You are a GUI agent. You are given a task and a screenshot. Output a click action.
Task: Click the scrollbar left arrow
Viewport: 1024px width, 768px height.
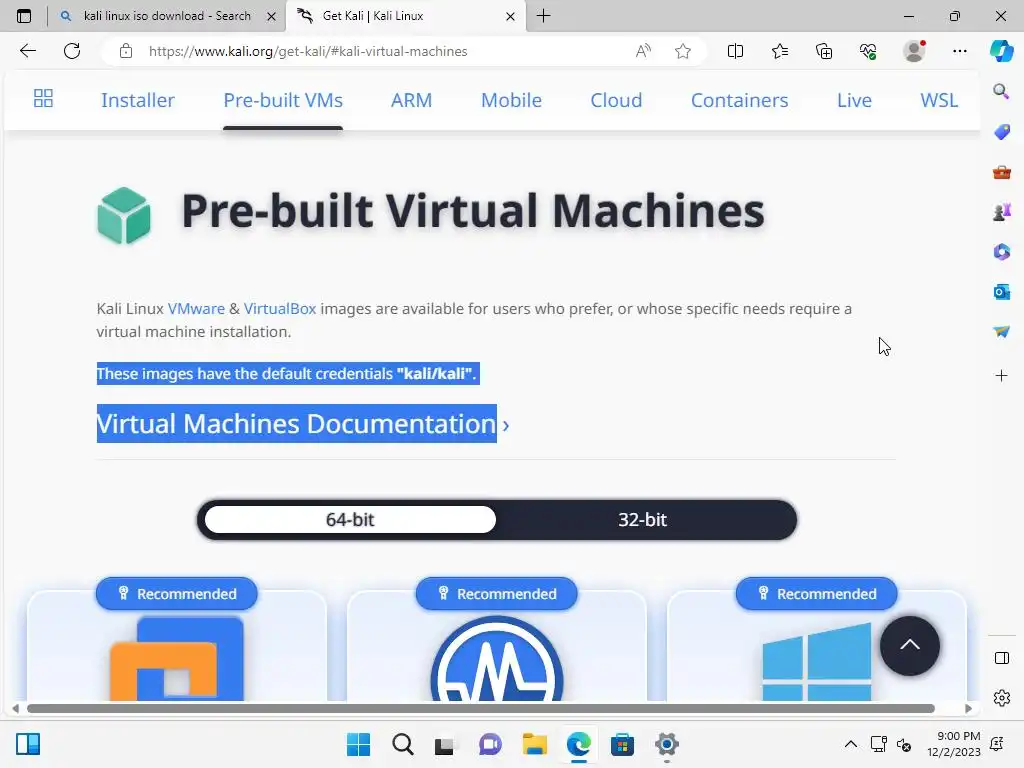(16, 709)
